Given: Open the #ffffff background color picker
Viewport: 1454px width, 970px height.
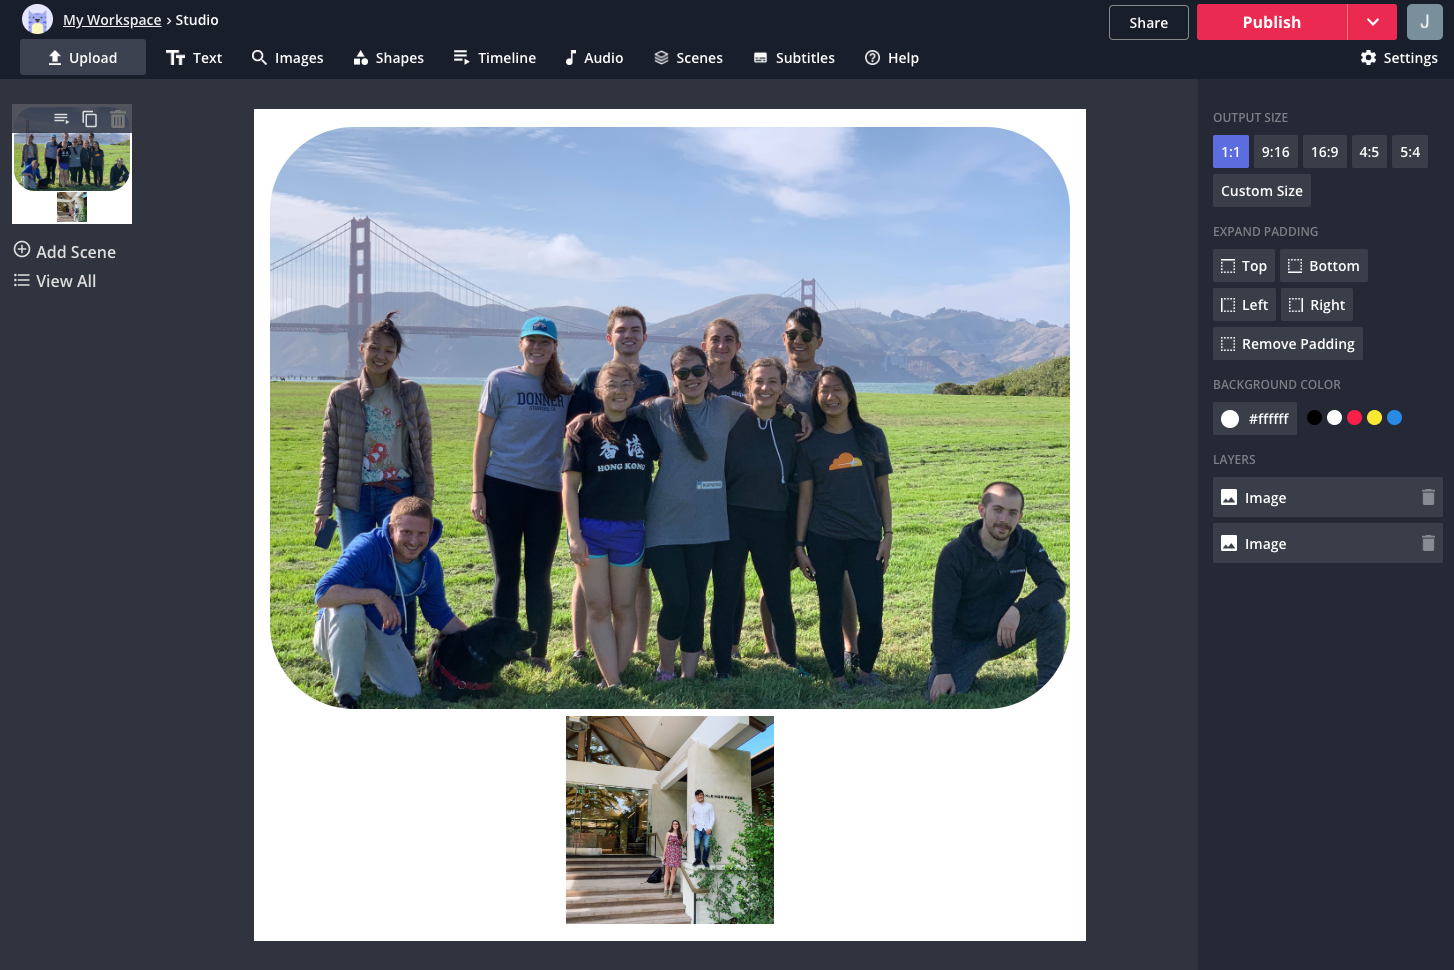Looking at the screenshot, I should pyautogui.click(x=1255, y=418).
